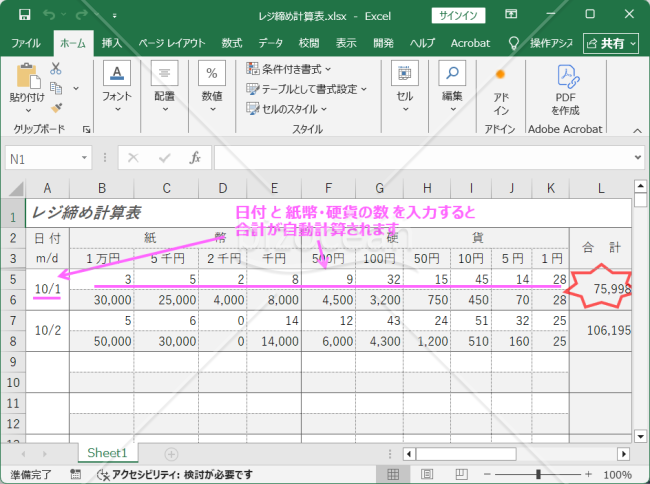Click the Redo arrow icon
The width and height of the screenshot is (650, 484).
(82, 15)
